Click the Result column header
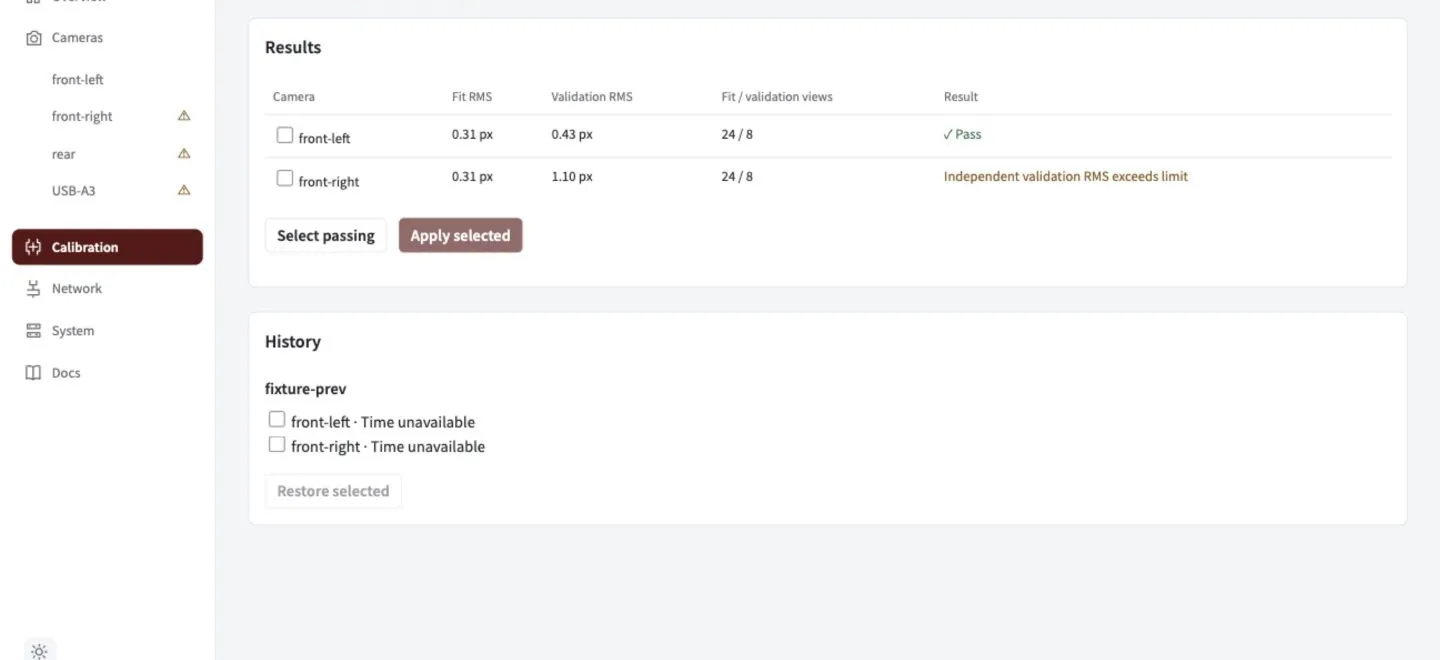 [961, 97]
